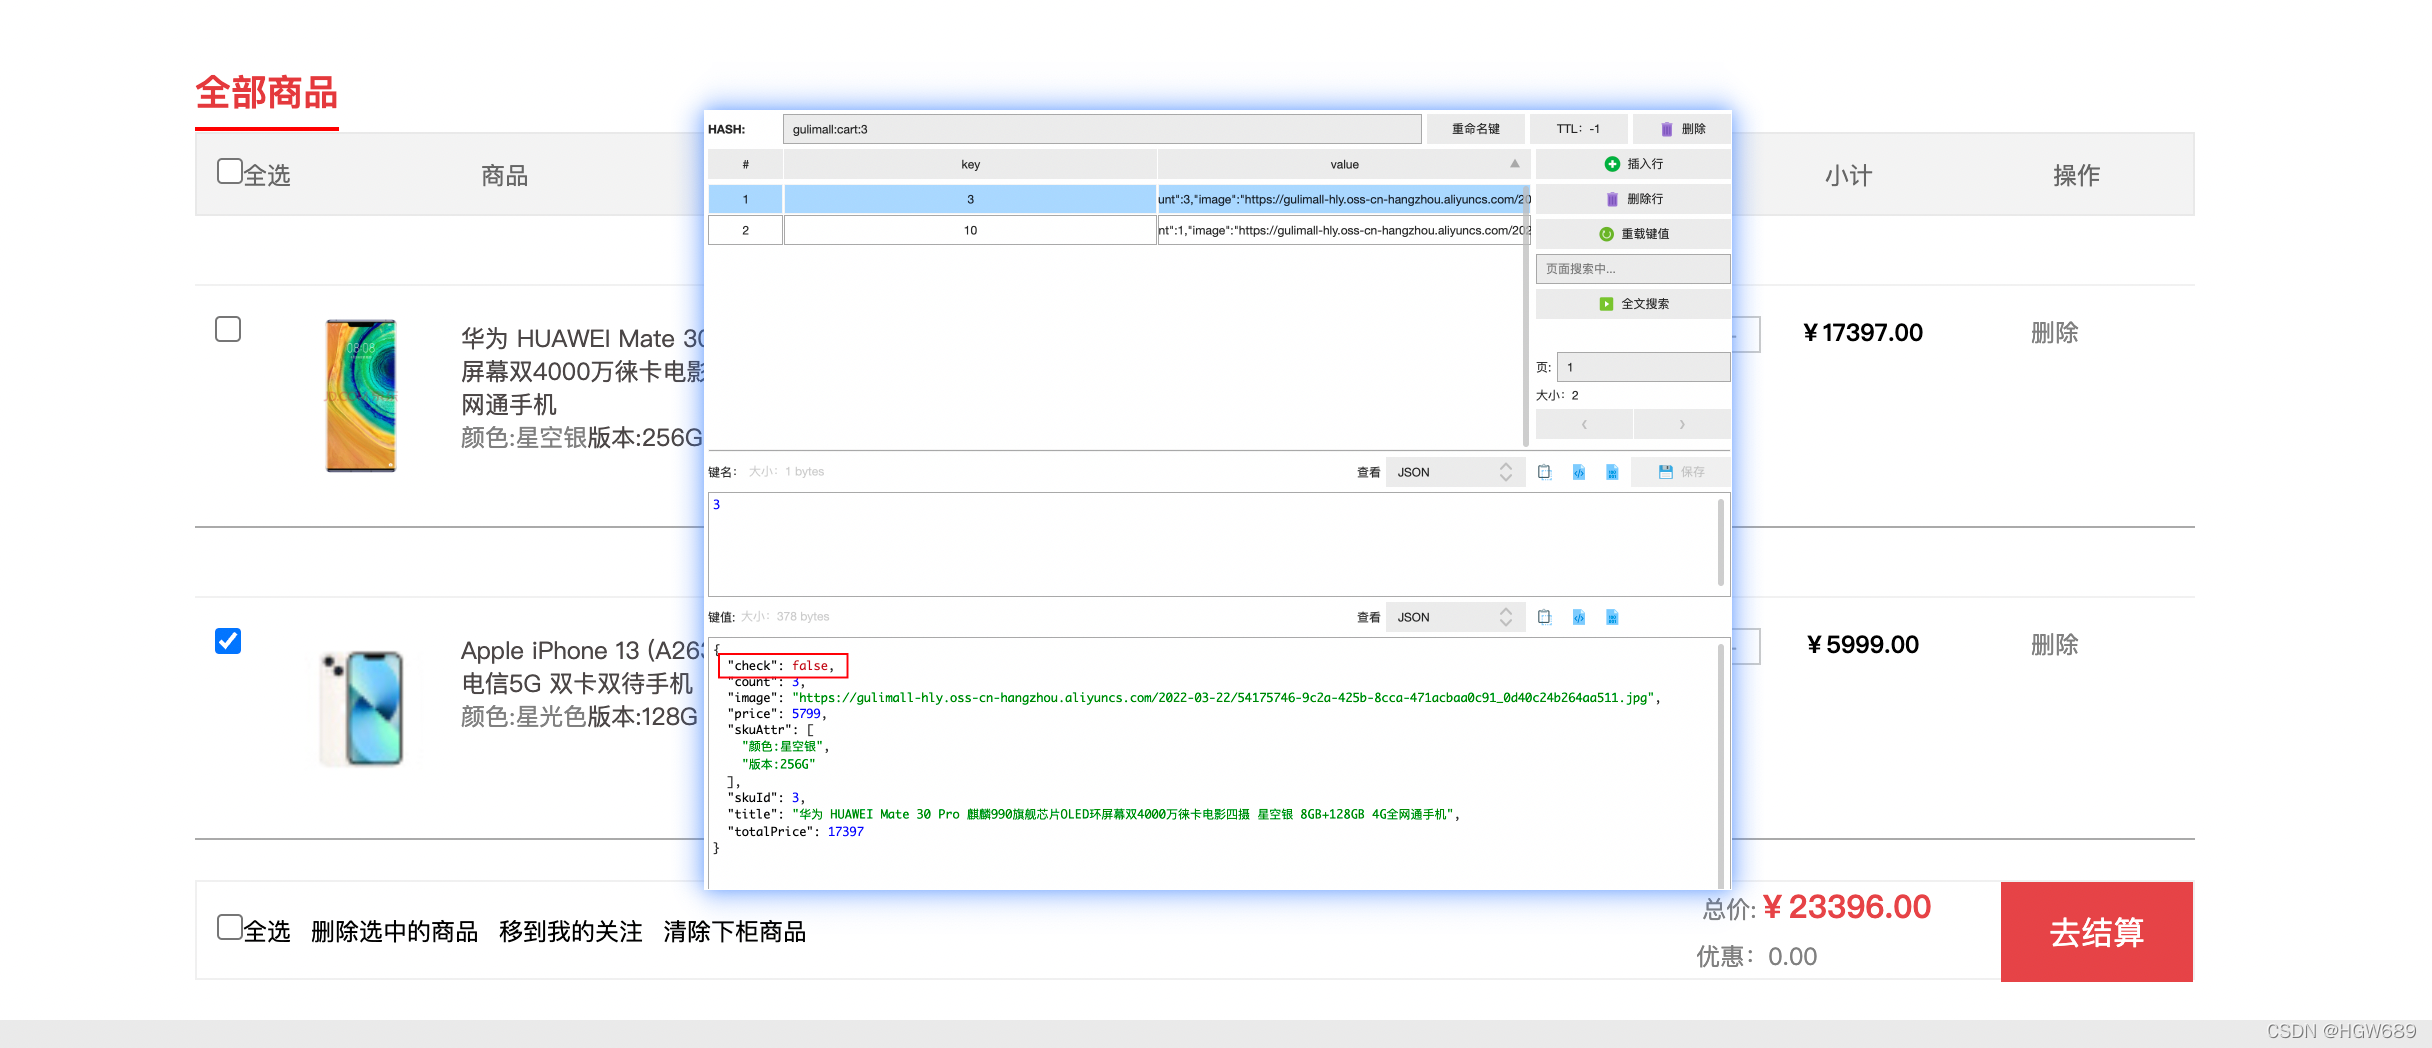The height and width of the screenshot is (1048, 2432).
Task: Click the 重载键值 reload button
Action: [1633, 234]
